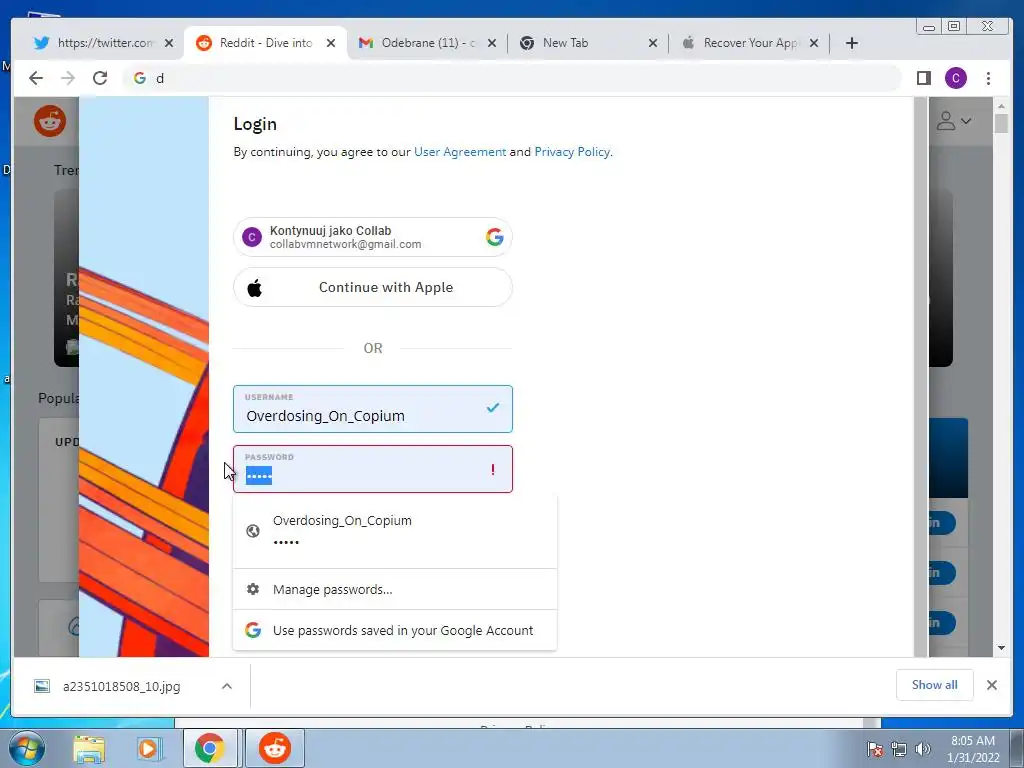Image resolution: width=1024 pixels, height=768 pixels.
Task: Click the globe icon of saved credential
Action: (253, 531)
